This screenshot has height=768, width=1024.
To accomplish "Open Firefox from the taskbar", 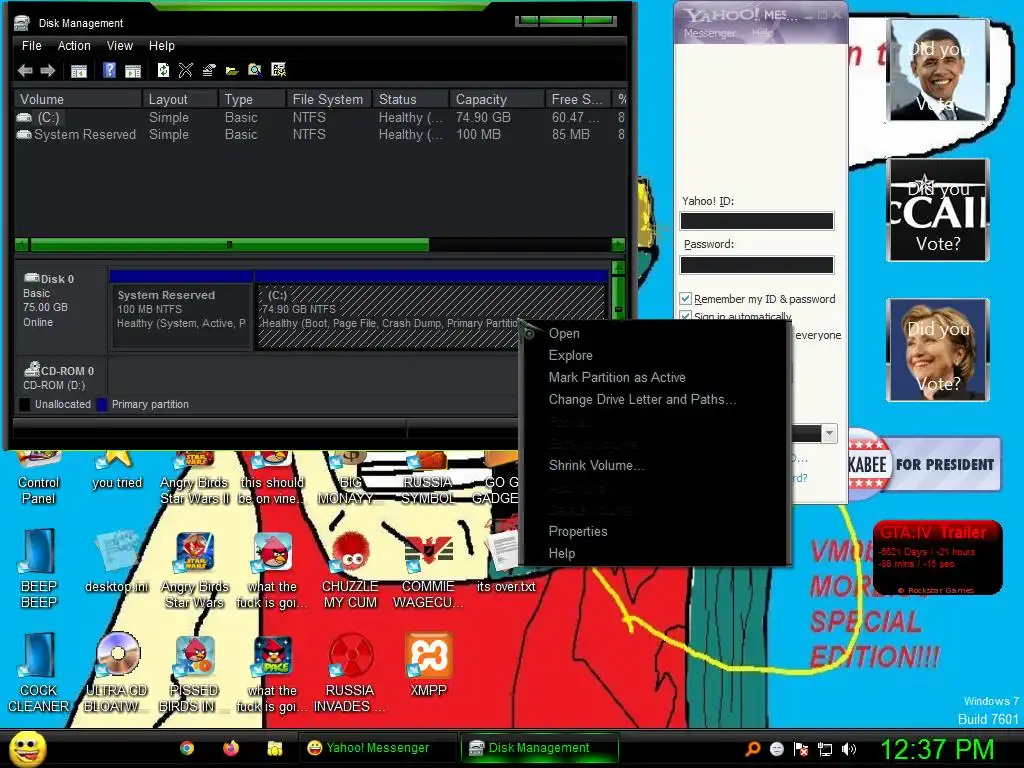I will [x=231, y=748].
